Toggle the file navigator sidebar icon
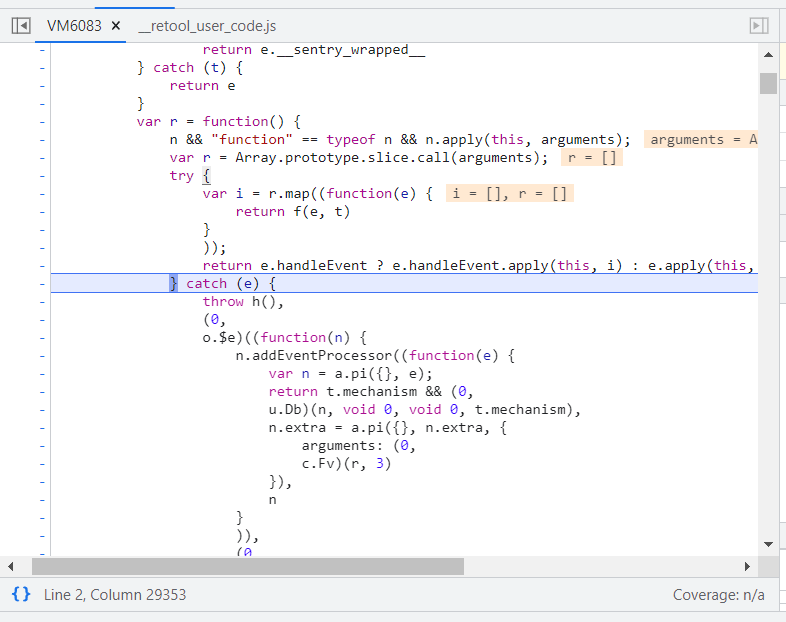 coord(21,26)
